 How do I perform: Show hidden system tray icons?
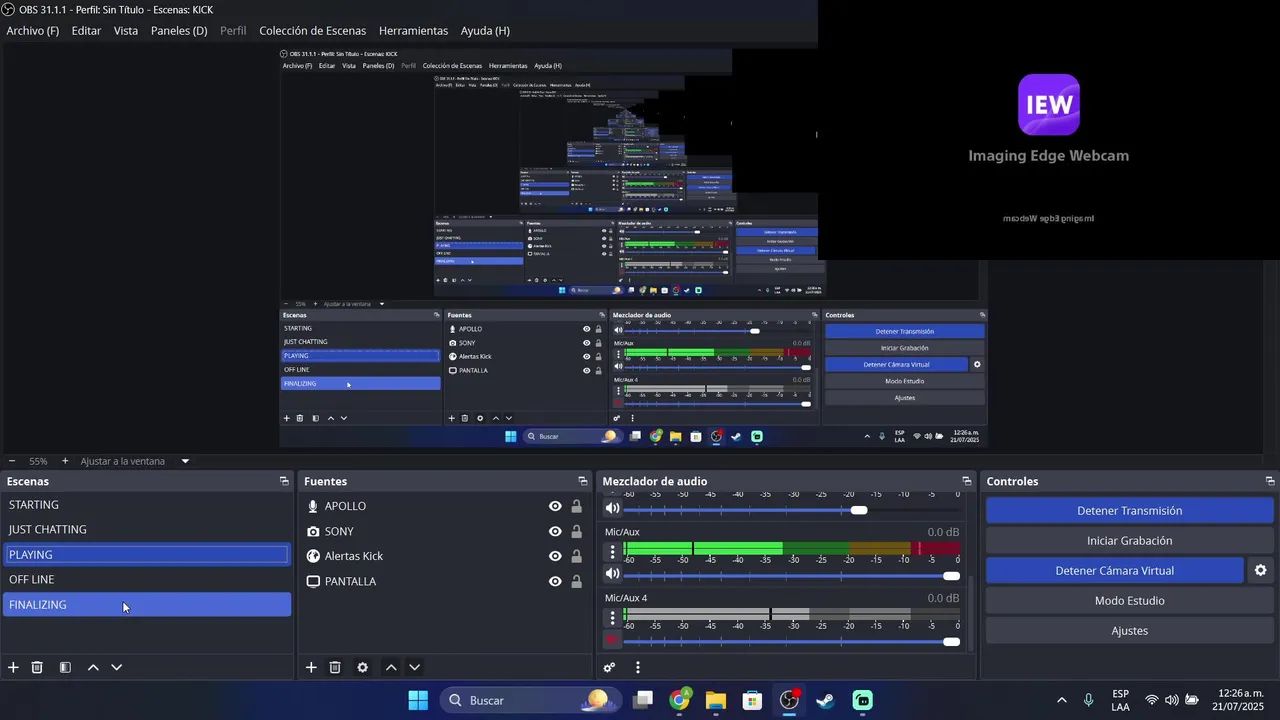(x=1061, y=700)
